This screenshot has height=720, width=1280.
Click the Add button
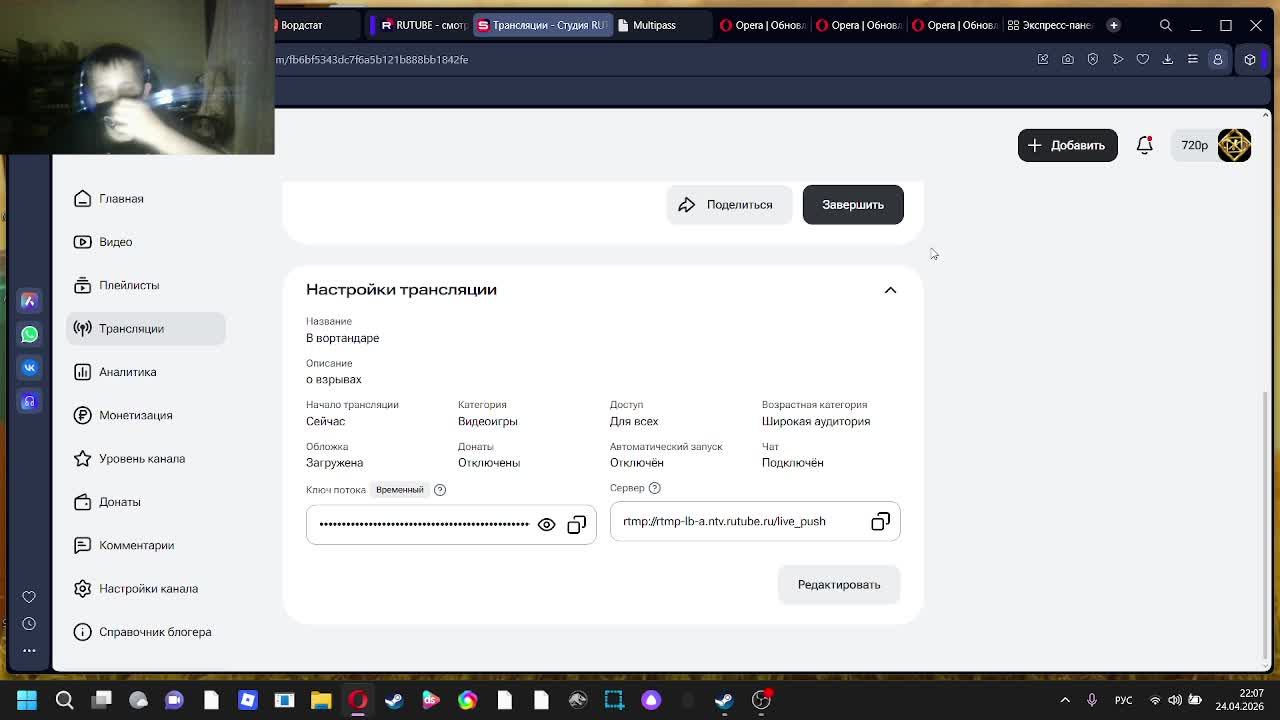pyautogui.click(x=1068, y=145)
